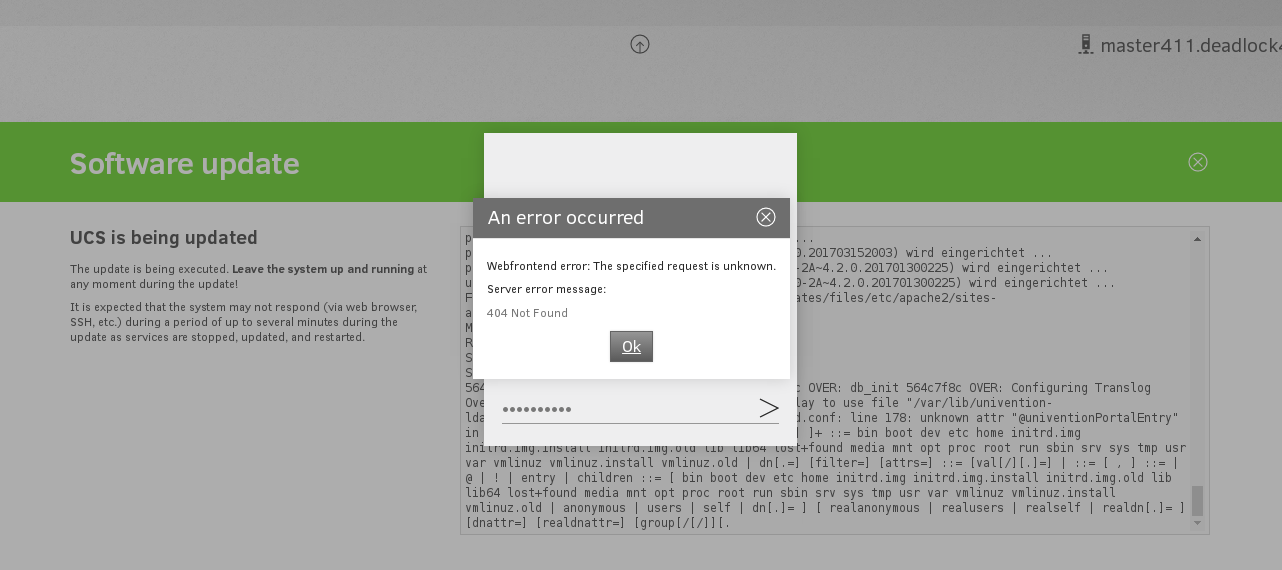Dismiss the error dialog with its X icon
This screenshot has height=570, width=1282.
pos(766,217)
